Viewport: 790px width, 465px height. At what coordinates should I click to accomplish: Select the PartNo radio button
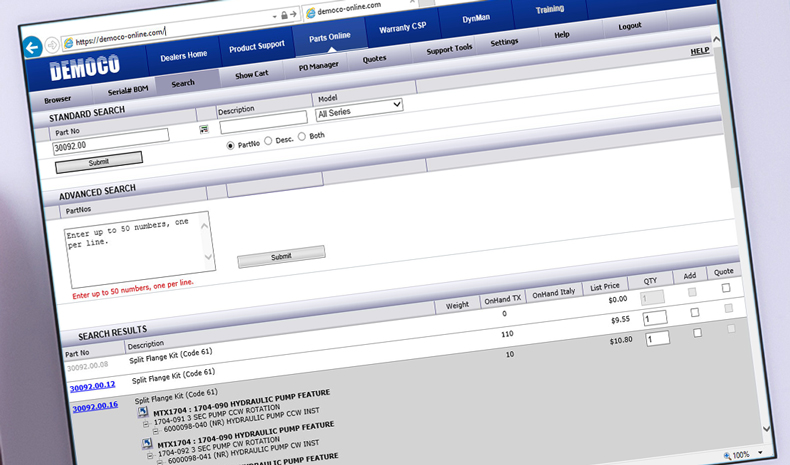231,145
